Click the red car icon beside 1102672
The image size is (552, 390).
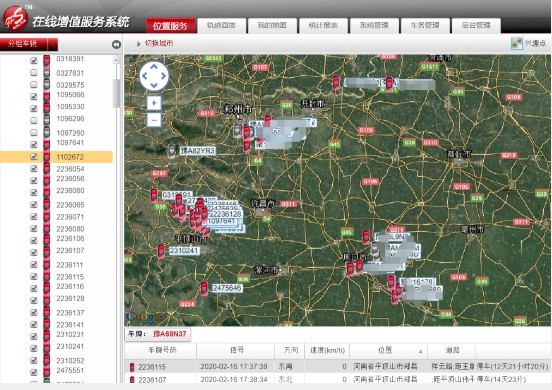[46, 157]
